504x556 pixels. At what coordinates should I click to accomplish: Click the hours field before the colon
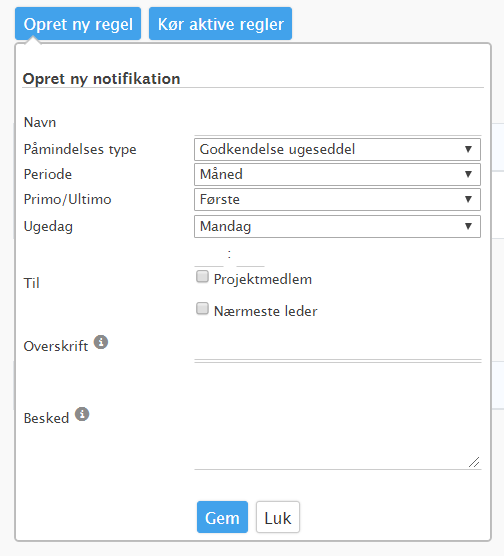click(209, 255)
